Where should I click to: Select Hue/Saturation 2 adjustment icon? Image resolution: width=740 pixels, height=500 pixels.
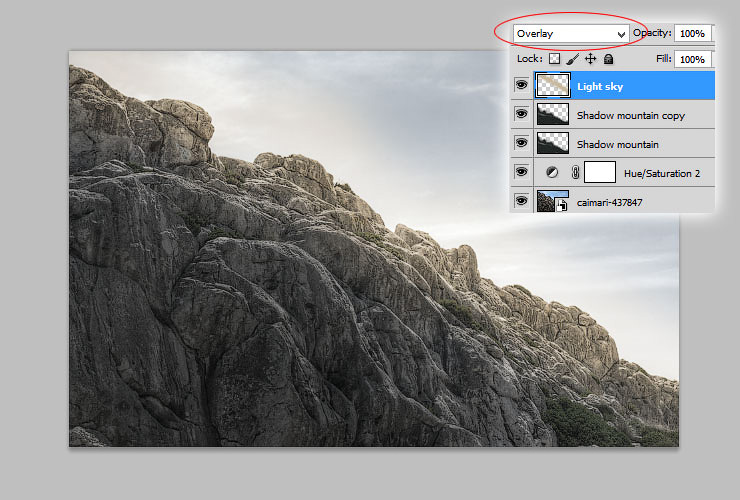click(x=552, y=172)
